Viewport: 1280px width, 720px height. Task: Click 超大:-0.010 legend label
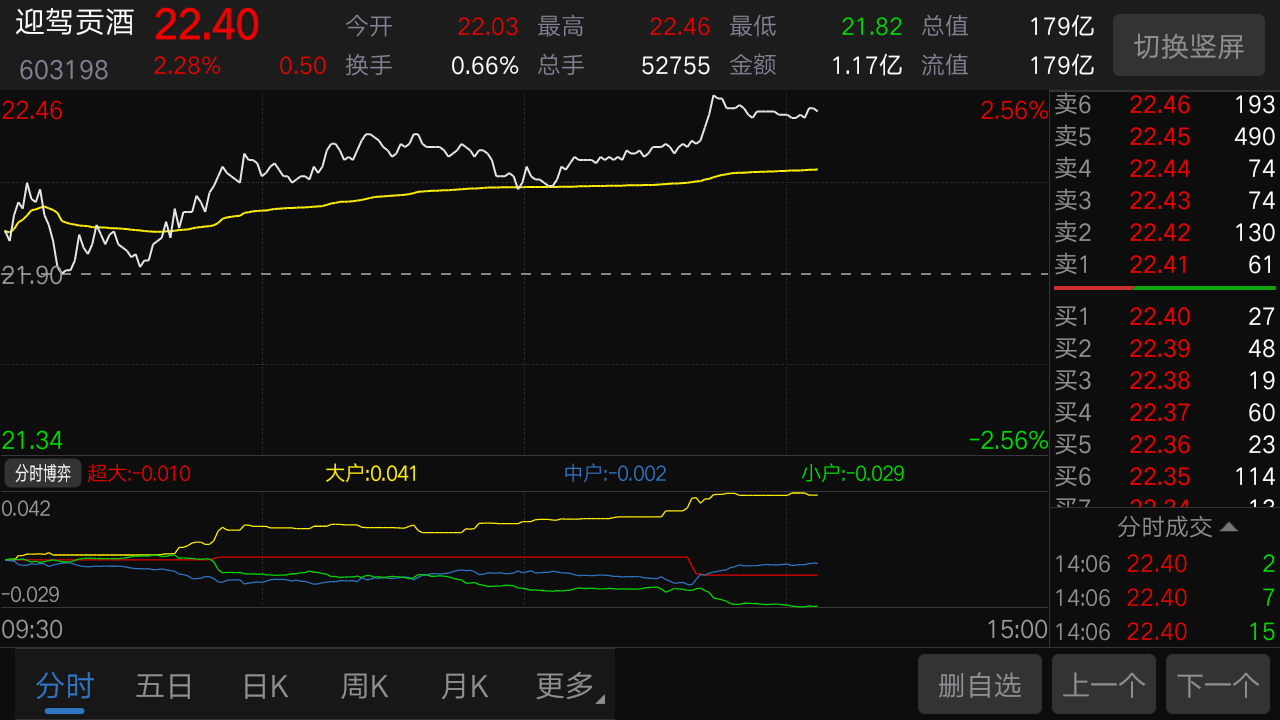point(139,473)
